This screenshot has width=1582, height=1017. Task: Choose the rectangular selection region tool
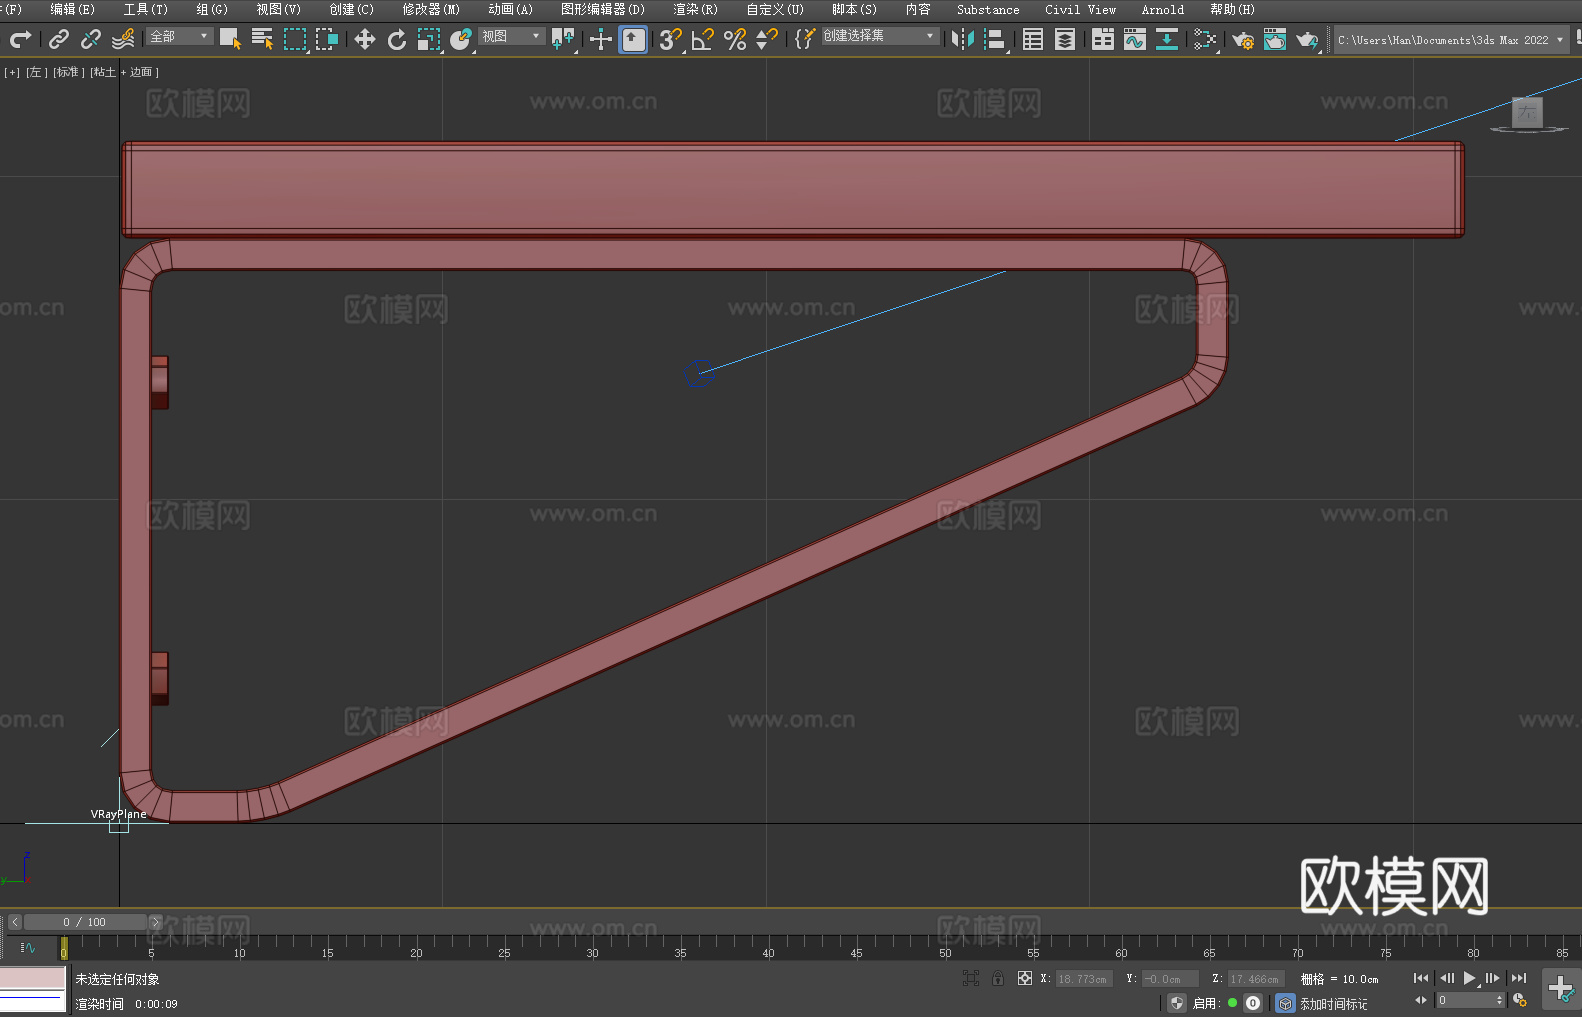coord(294,39)
